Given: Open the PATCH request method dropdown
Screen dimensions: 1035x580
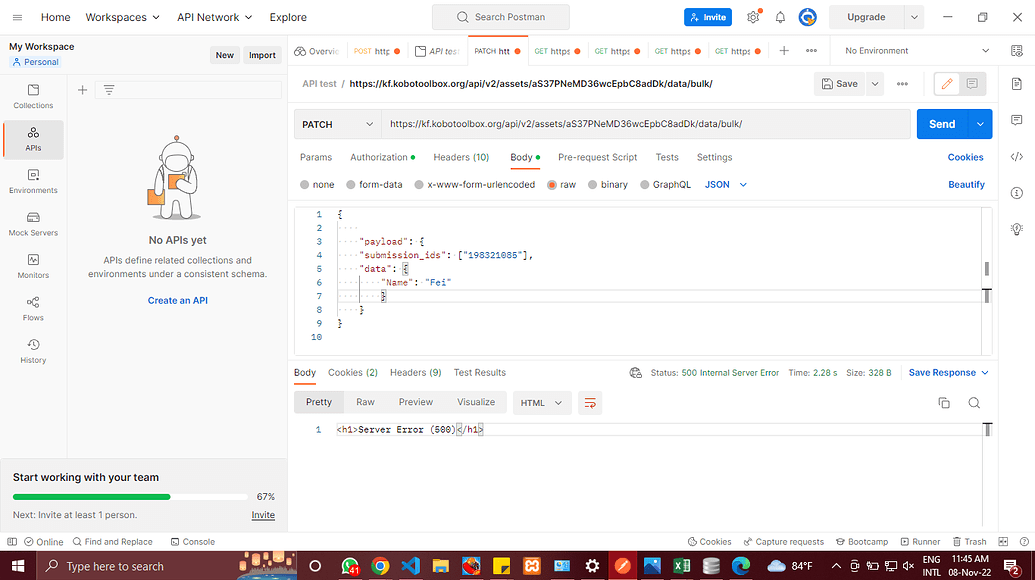Looking at the screenshot, I should 337,123.
